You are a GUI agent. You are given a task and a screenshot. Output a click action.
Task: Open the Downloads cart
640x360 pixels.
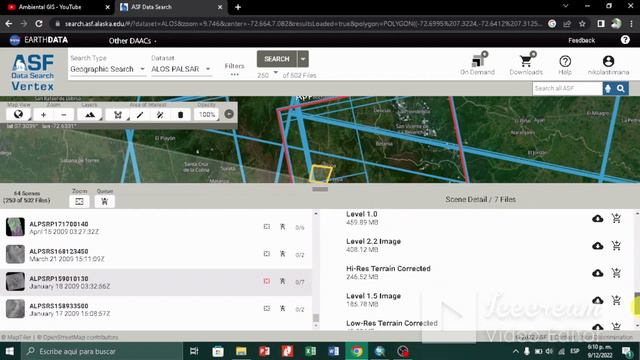(x=526, y=64)
